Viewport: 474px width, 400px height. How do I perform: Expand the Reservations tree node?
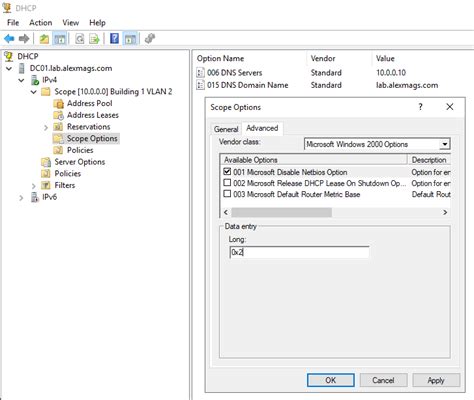(46, 127)
